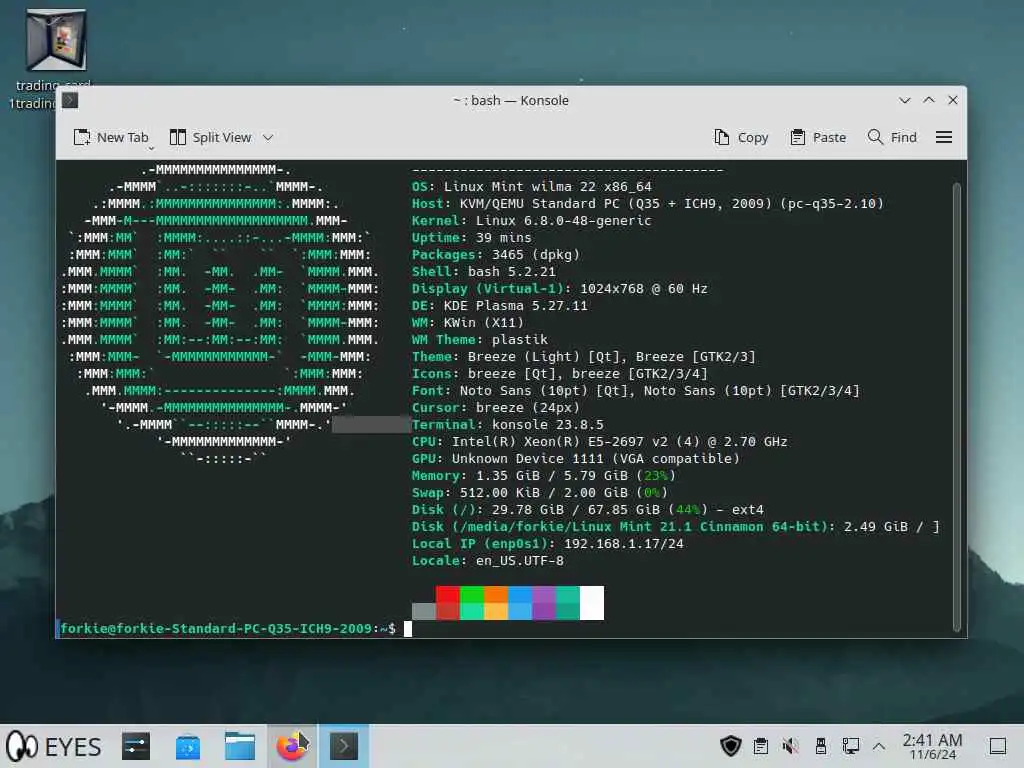This screenshot has width=1024, height=768.
Task: Open the EYES application launcher
Action: pyautogui.click(x=54, y=746)
